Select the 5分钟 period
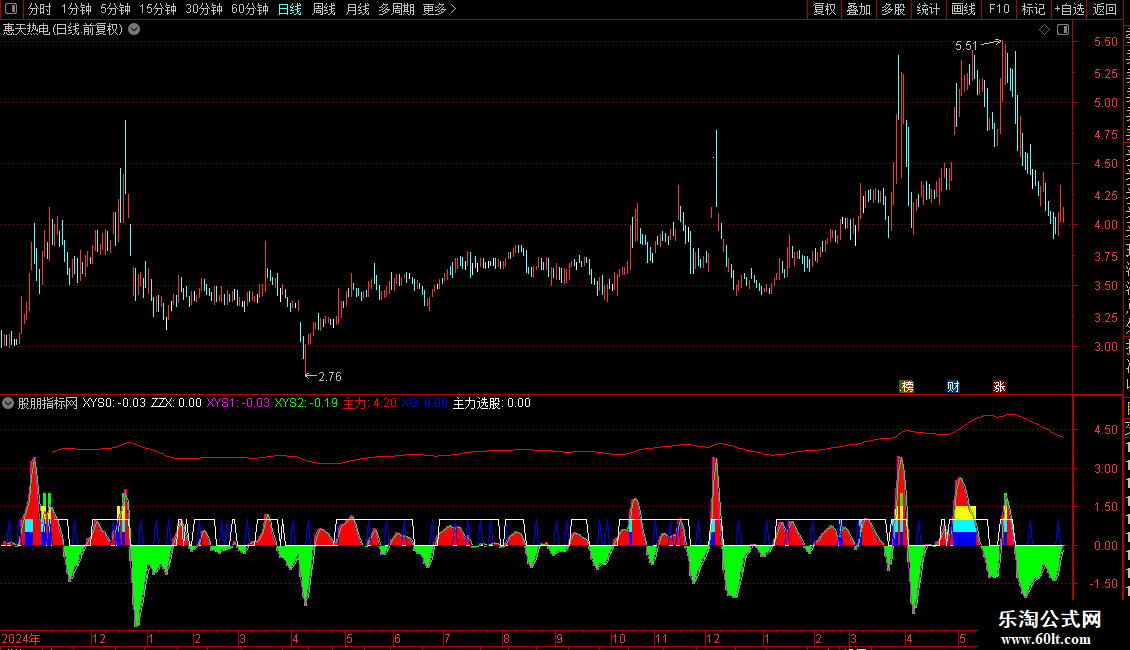1130x650 pixels. pyautogui.click(x=115, y=9)
